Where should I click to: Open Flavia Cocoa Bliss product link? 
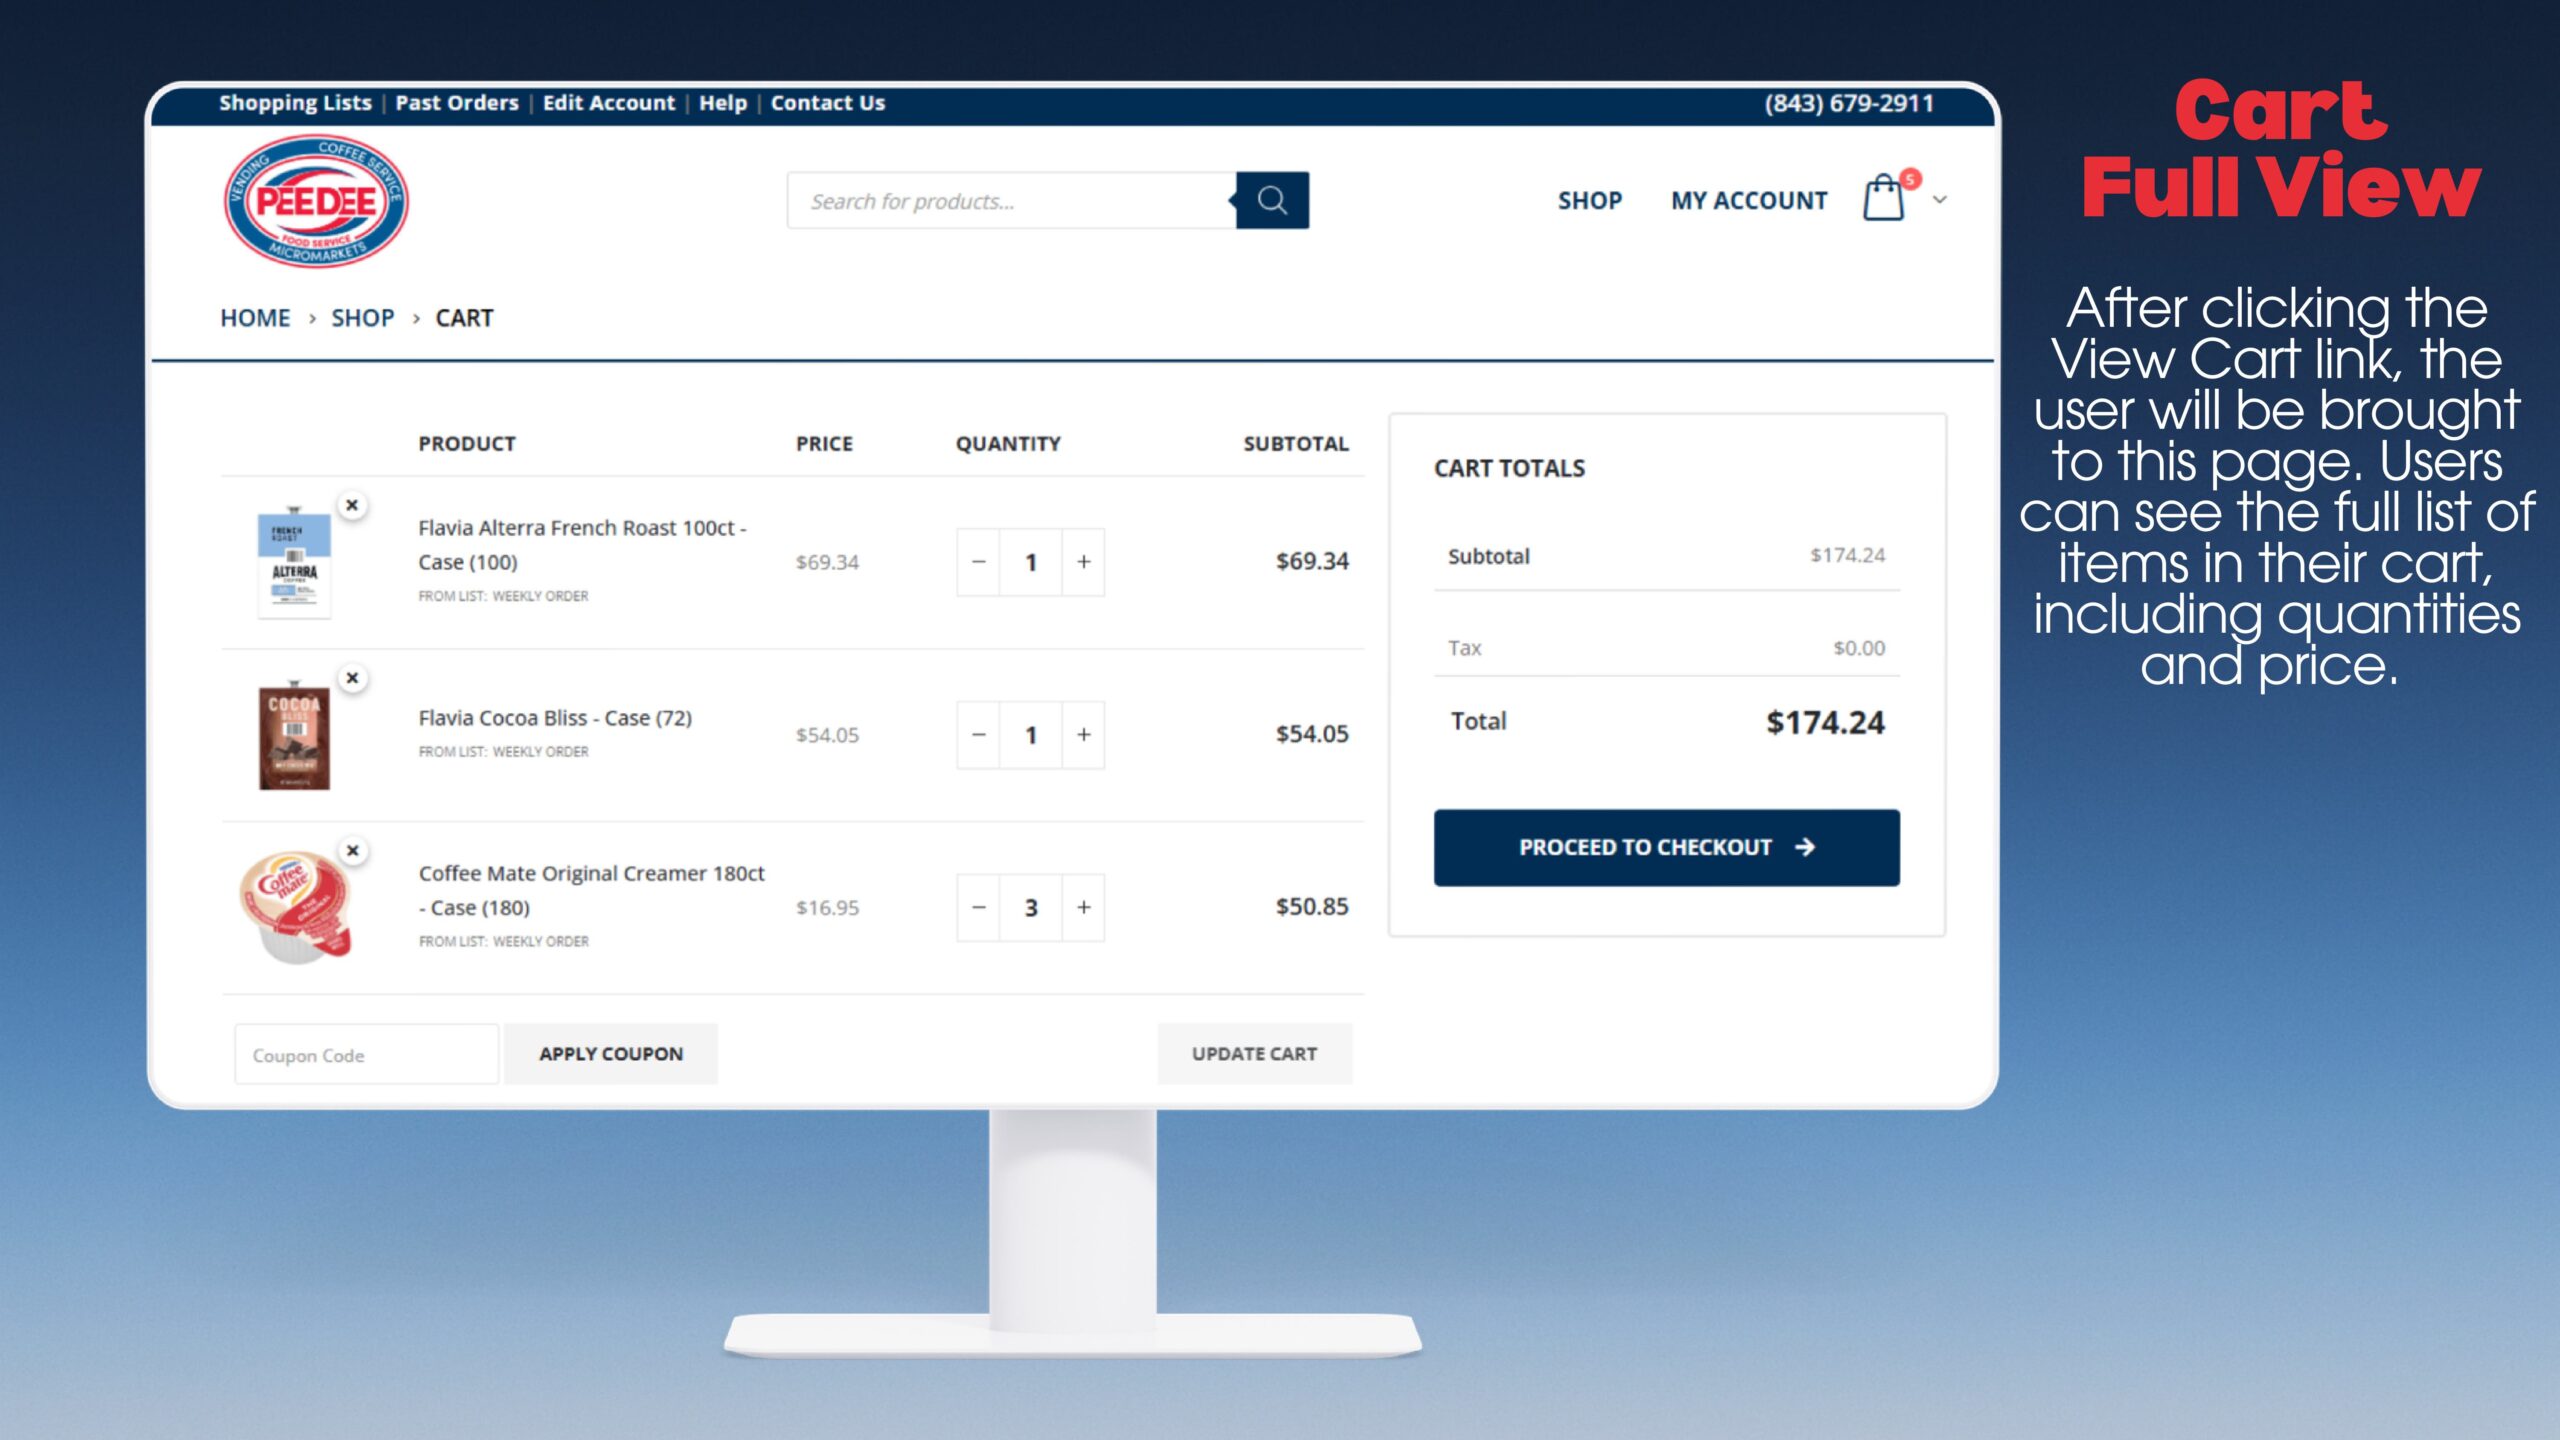point(555,718)
